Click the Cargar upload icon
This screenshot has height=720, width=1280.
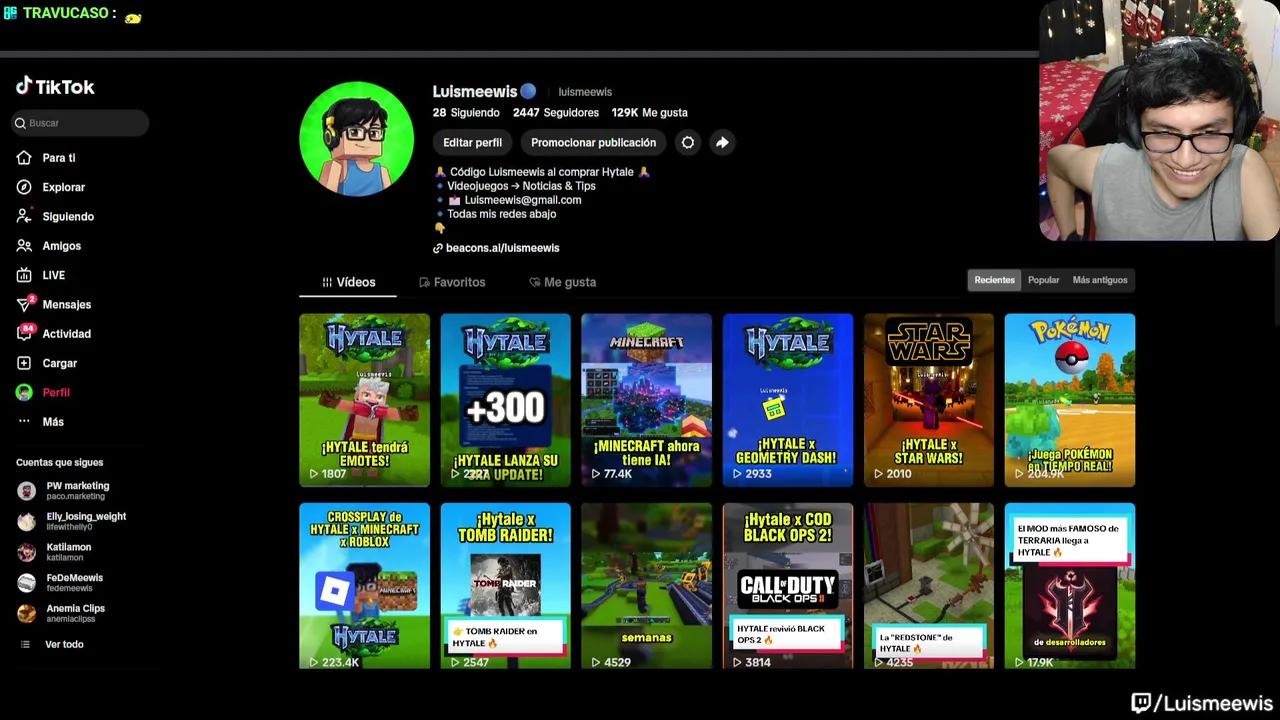[24, 363]
